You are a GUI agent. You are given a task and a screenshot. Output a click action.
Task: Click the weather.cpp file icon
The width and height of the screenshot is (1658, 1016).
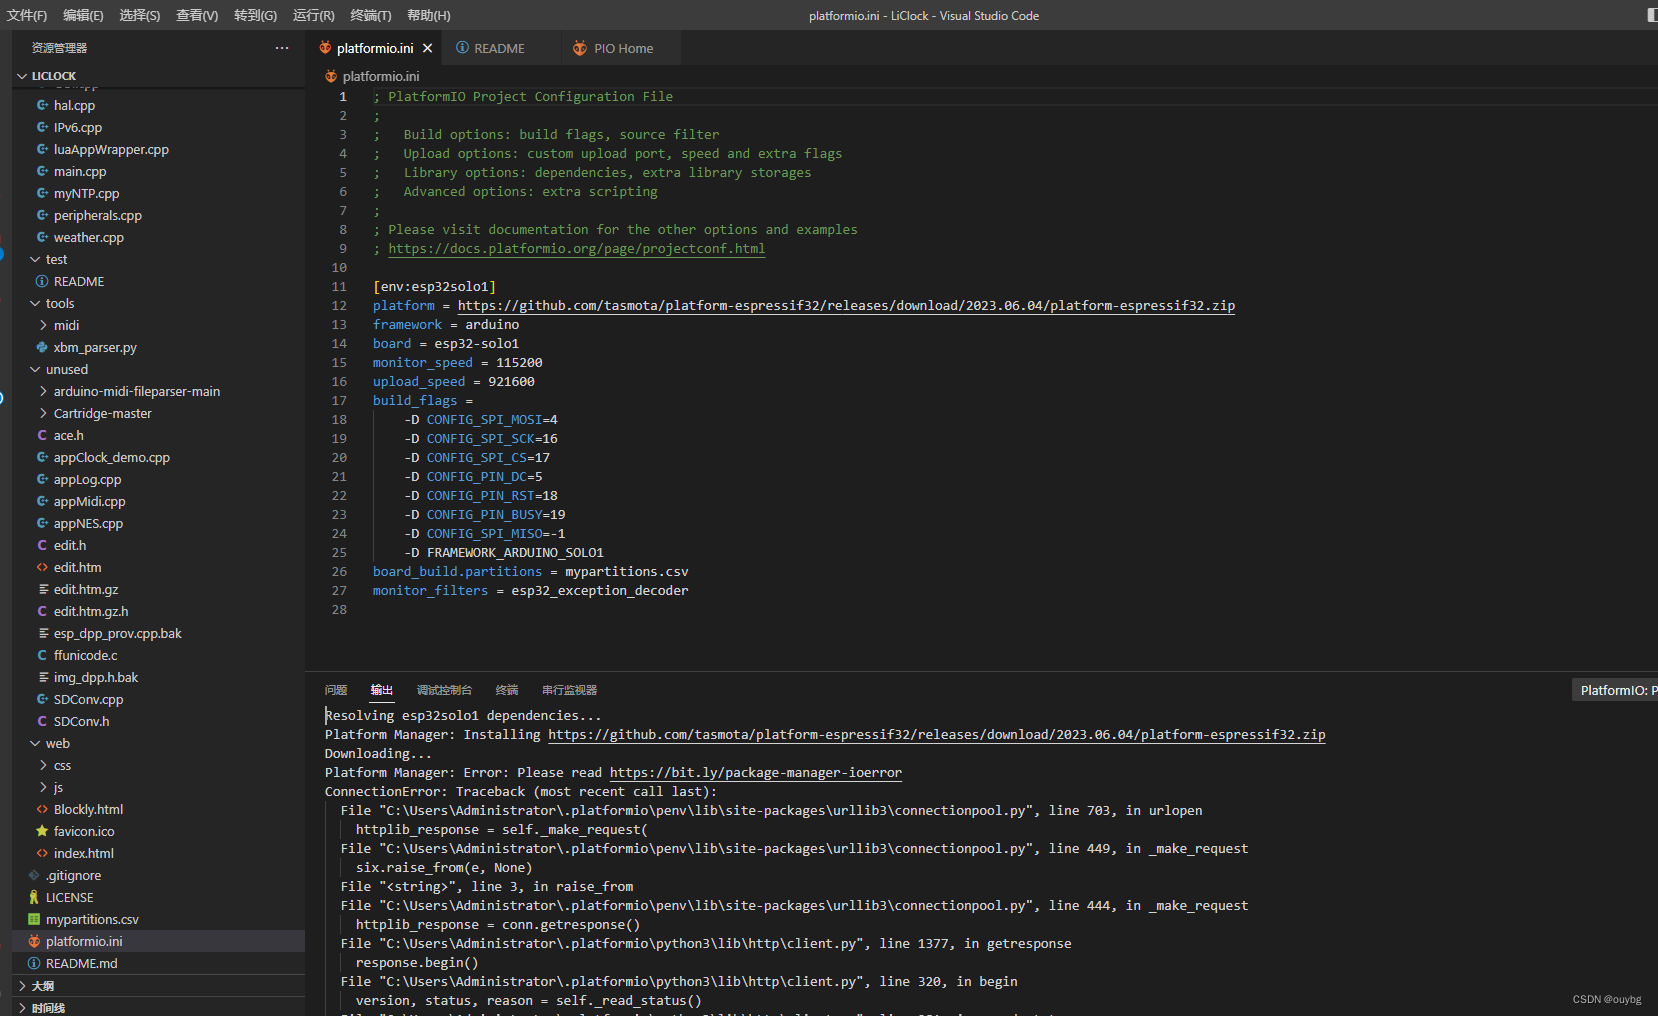click(x=42, y=237)
